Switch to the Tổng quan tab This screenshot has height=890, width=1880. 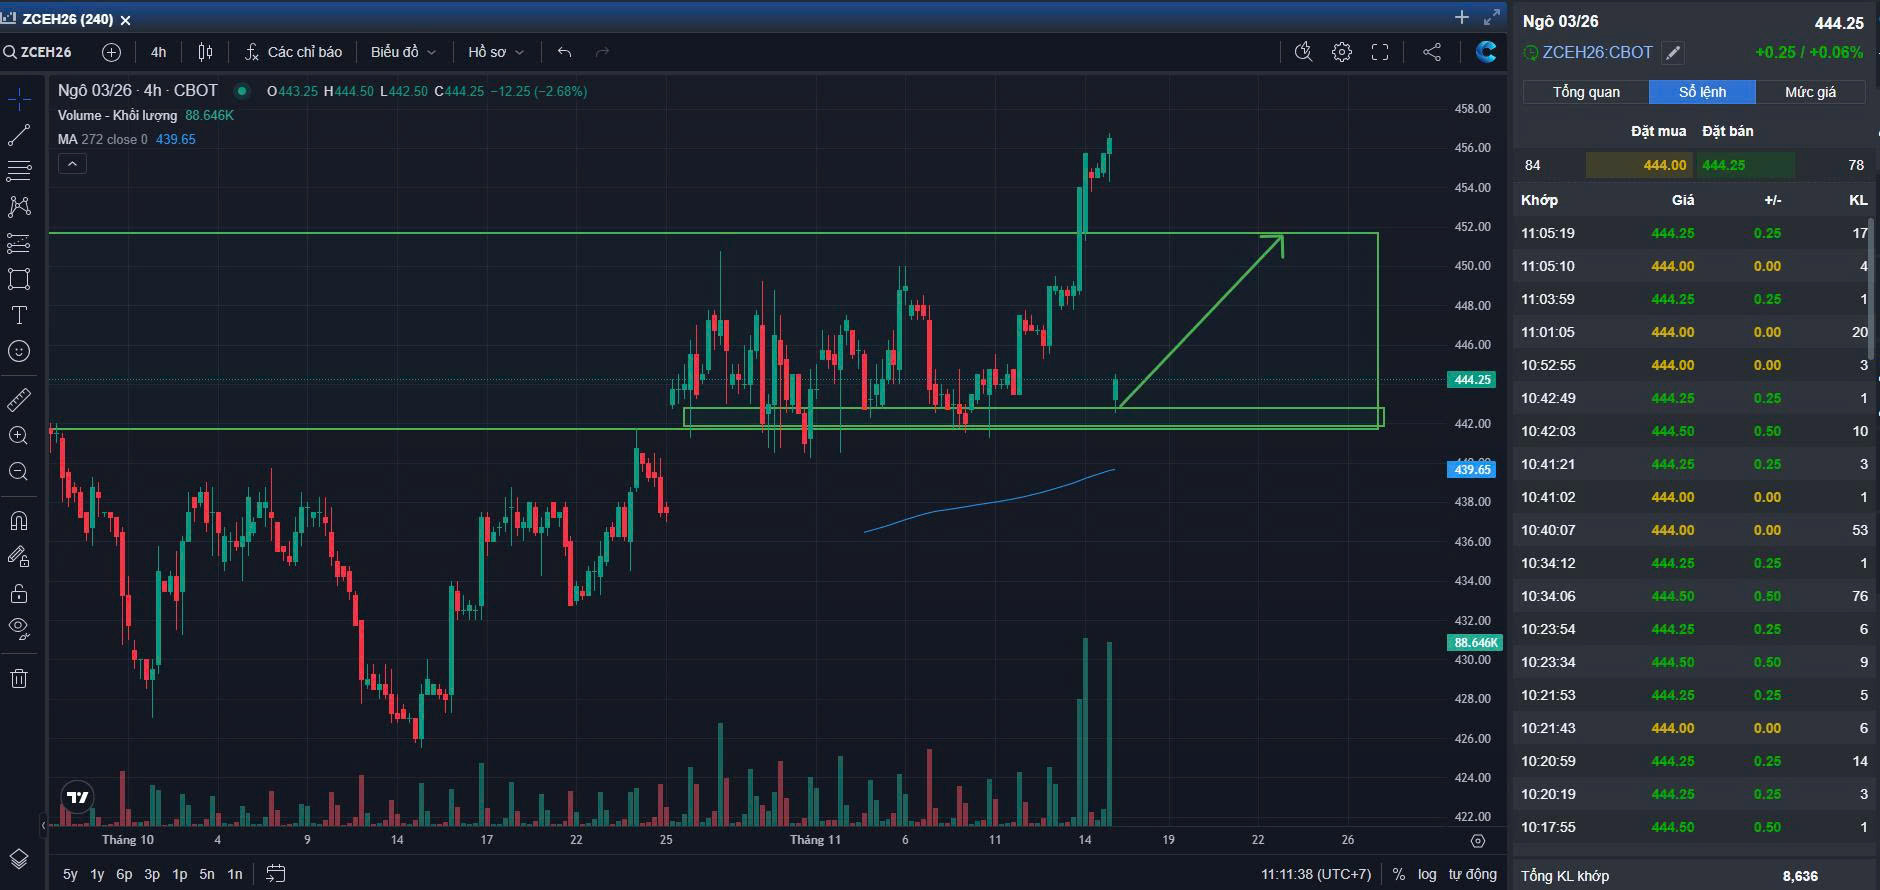[x=1586, y=92]
